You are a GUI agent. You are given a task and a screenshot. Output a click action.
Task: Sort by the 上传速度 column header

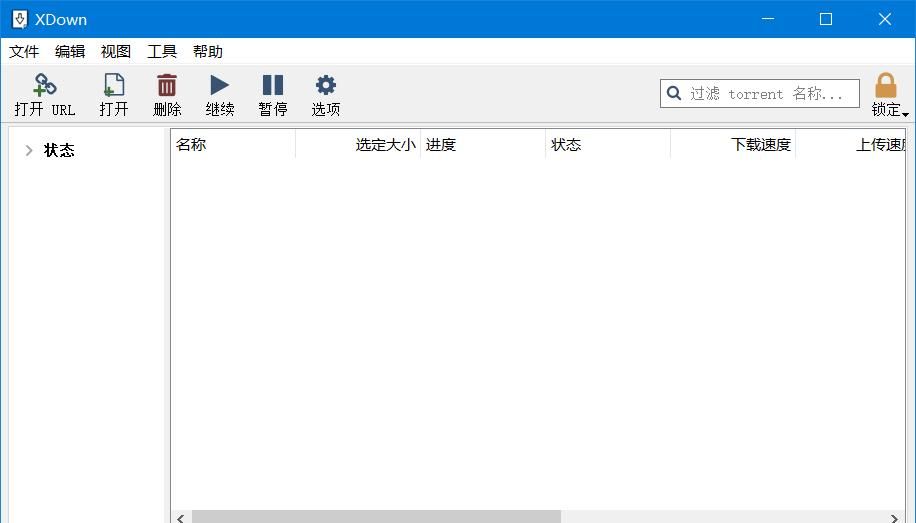[x=851, y=144]
